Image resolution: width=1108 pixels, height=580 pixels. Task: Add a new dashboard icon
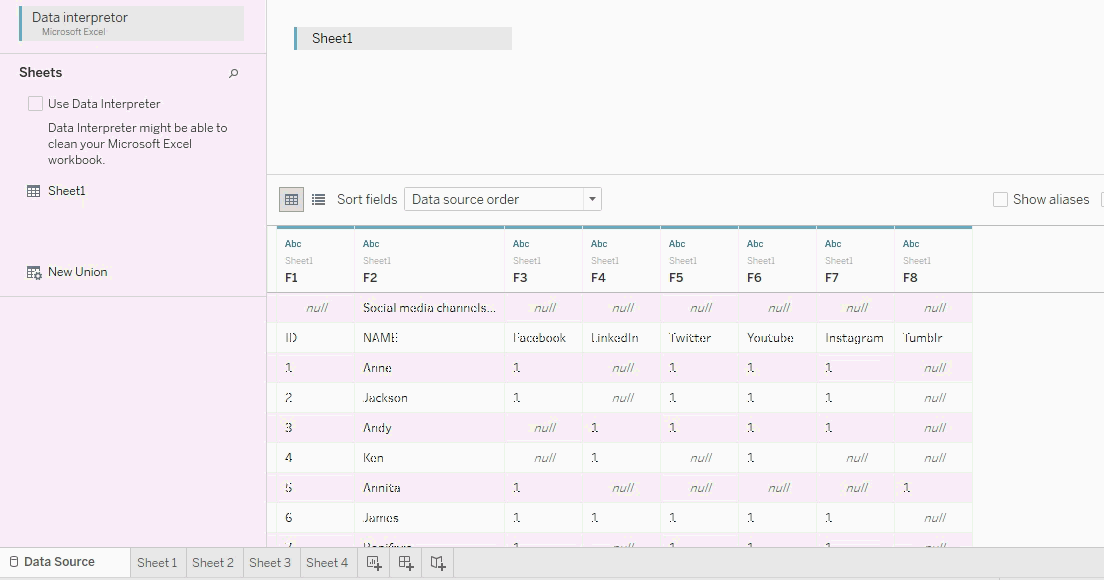pyautogui.click(x=406, y=563)
